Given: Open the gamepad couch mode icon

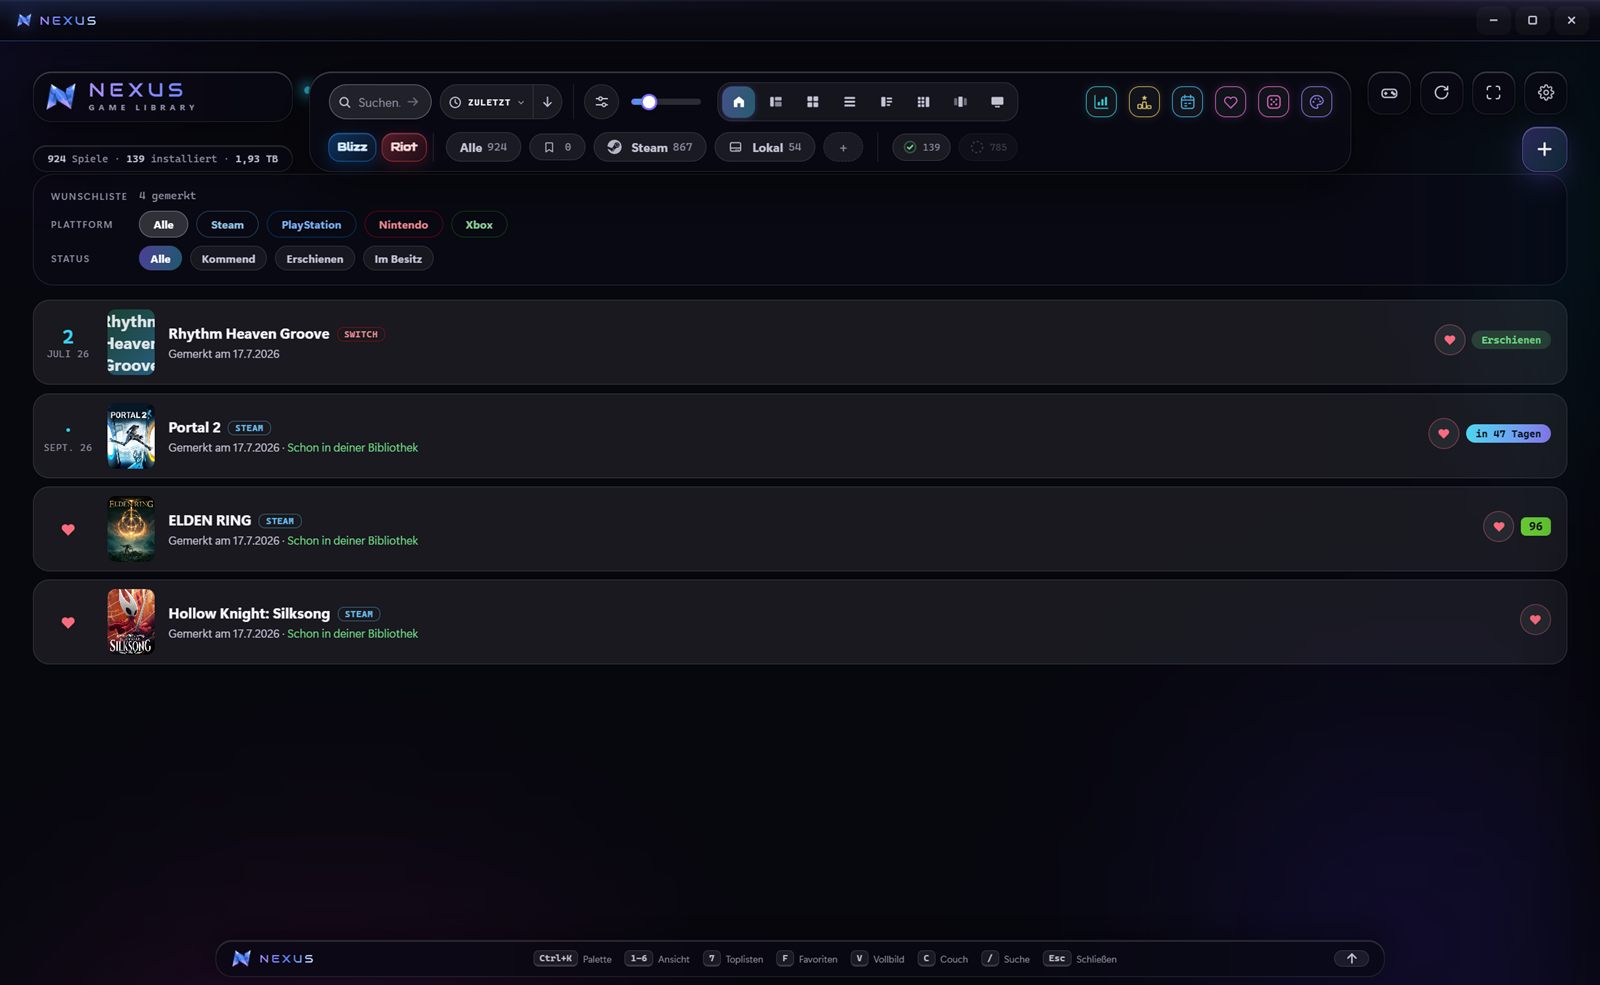Looking at the screenshot, I should click(1389, 93).
